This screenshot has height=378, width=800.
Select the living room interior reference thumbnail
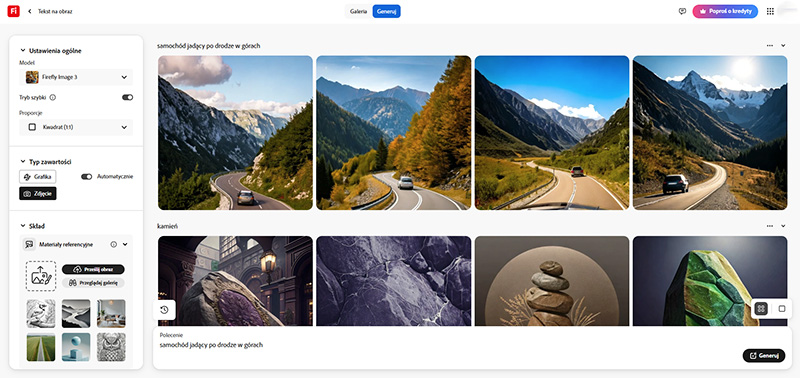click(x=111, y=313)
